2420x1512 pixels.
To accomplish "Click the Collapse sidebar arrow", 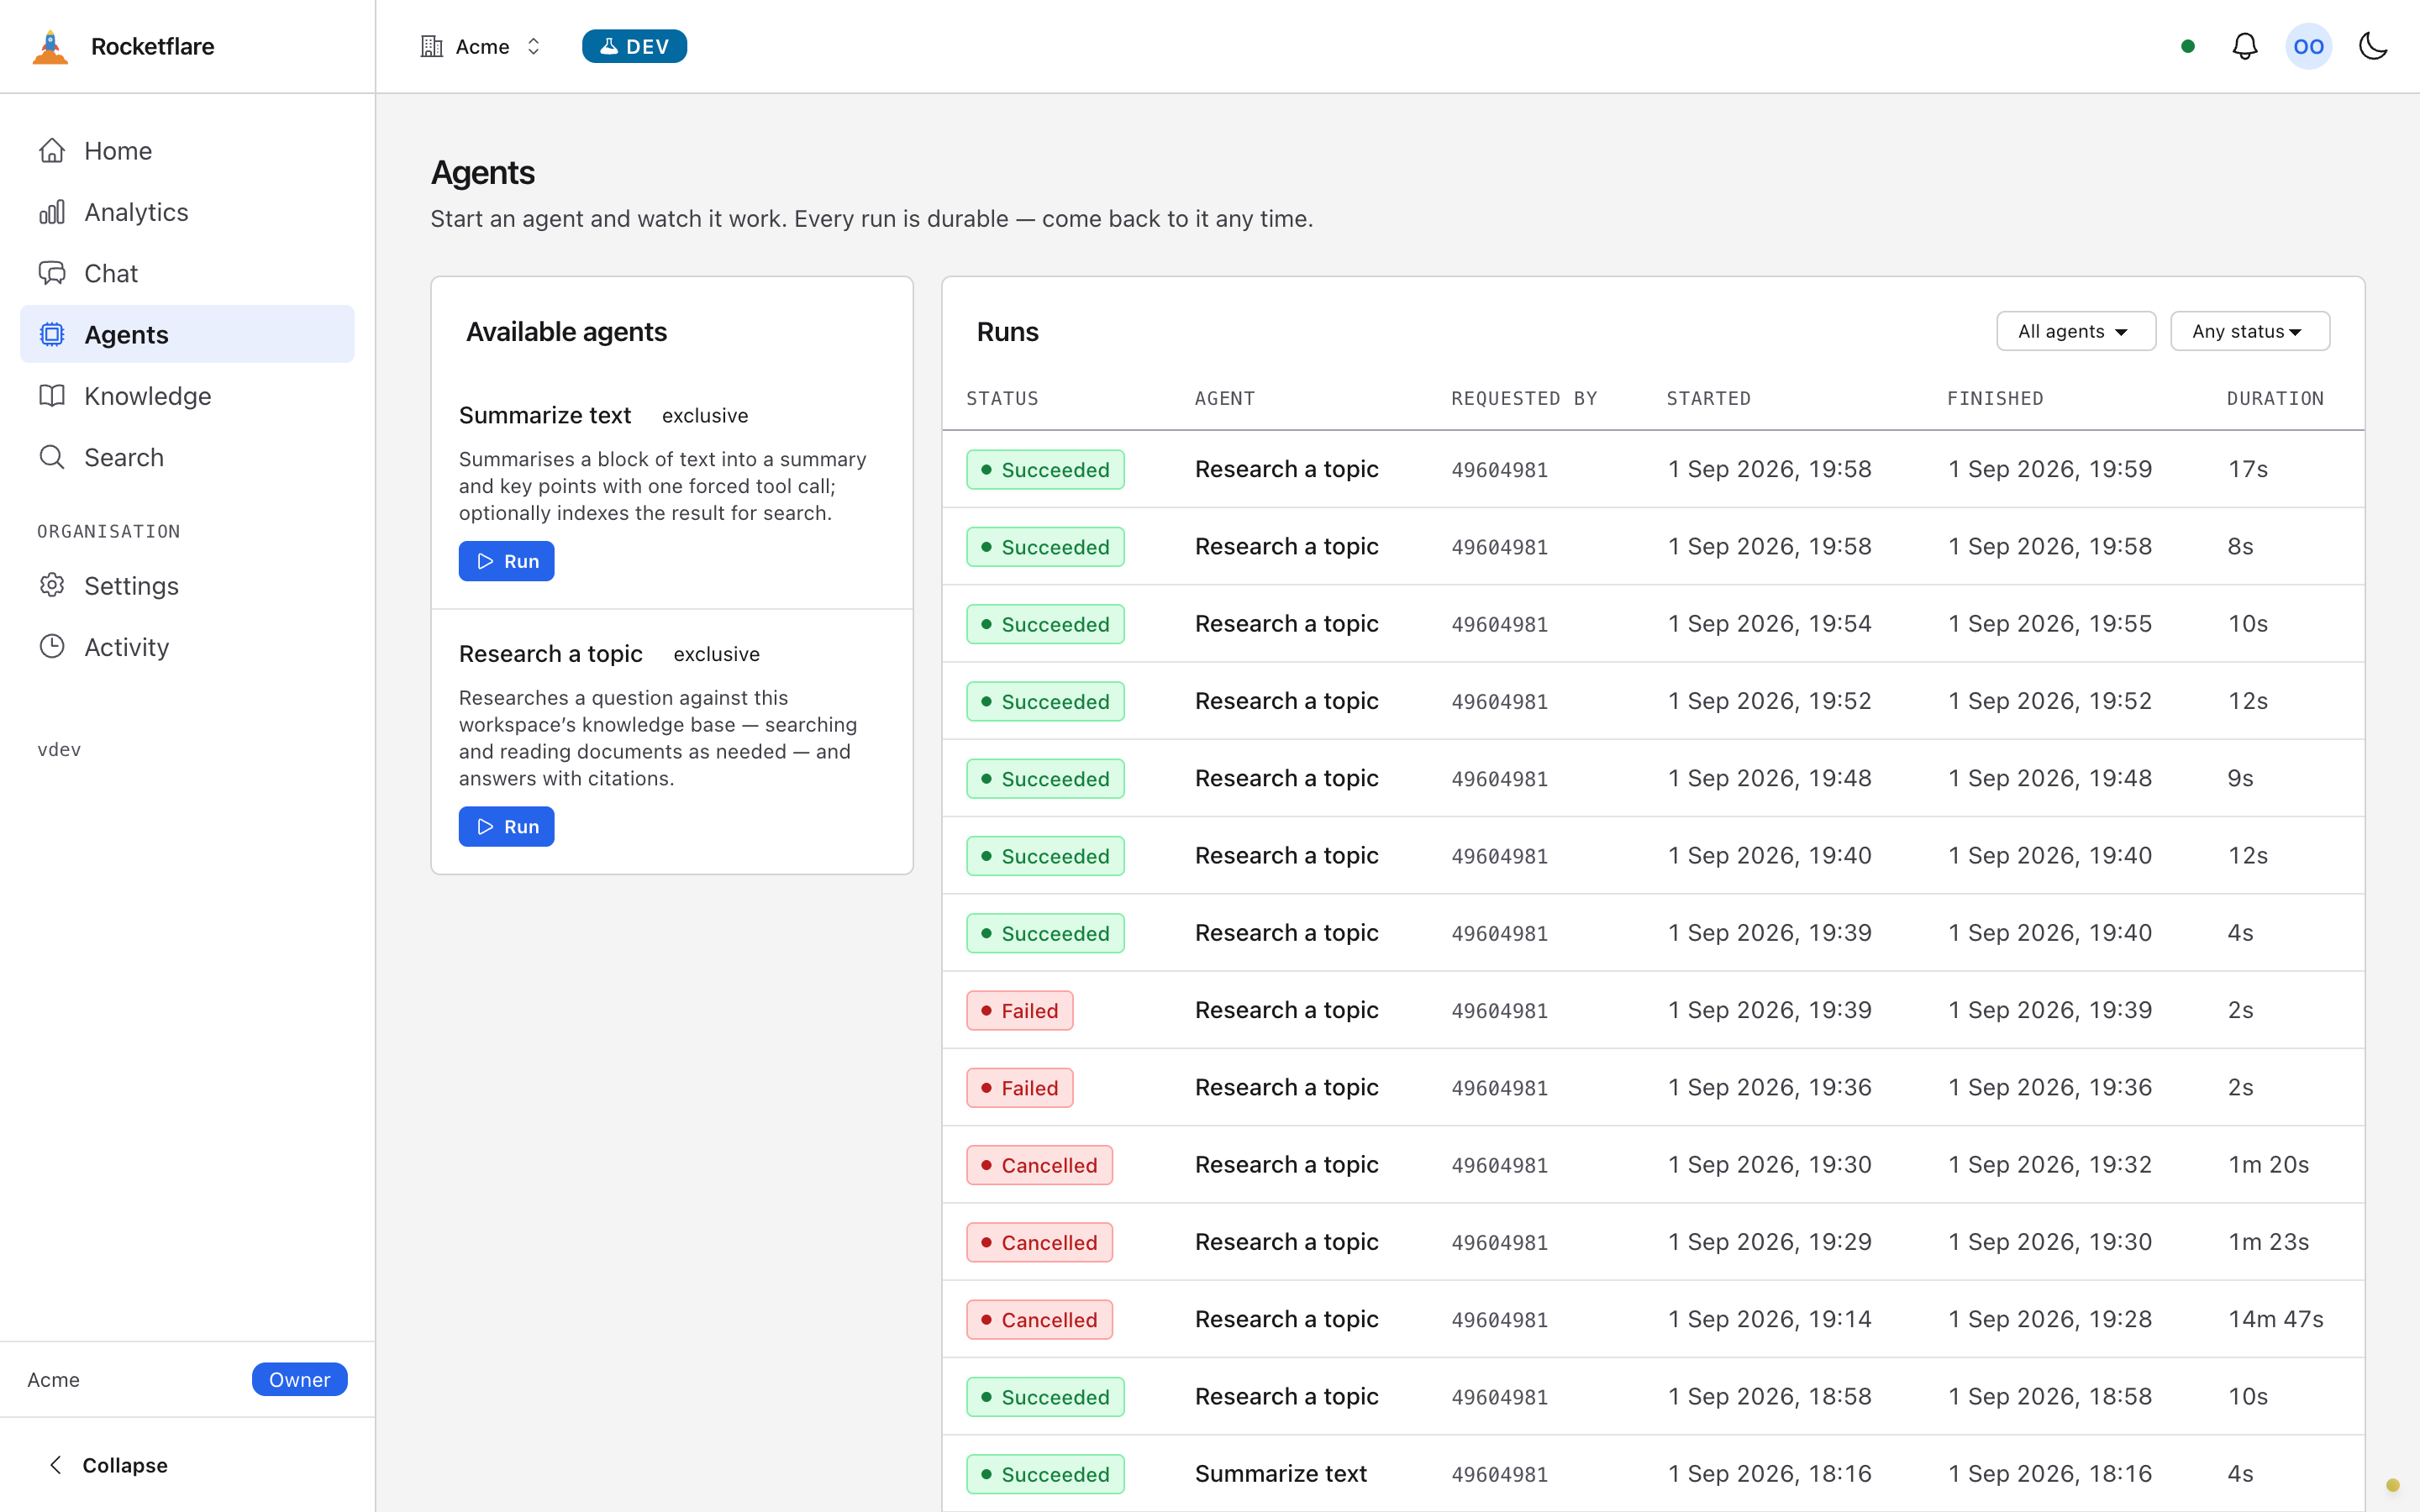I will tap(56, 1465).
